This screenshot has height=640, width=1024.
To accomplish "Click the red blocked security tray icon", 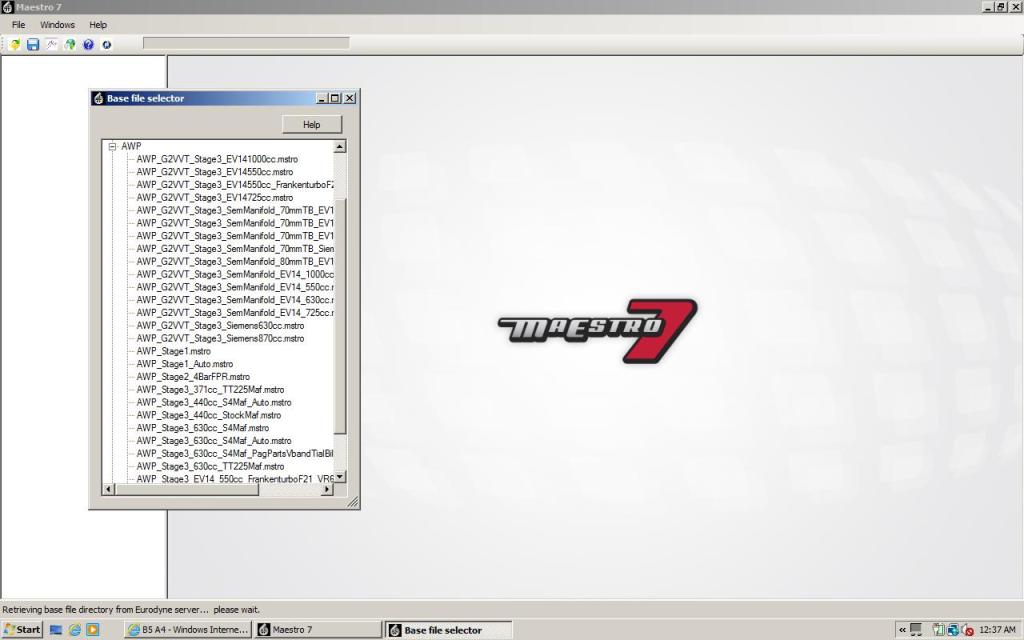I will (968, 630).
